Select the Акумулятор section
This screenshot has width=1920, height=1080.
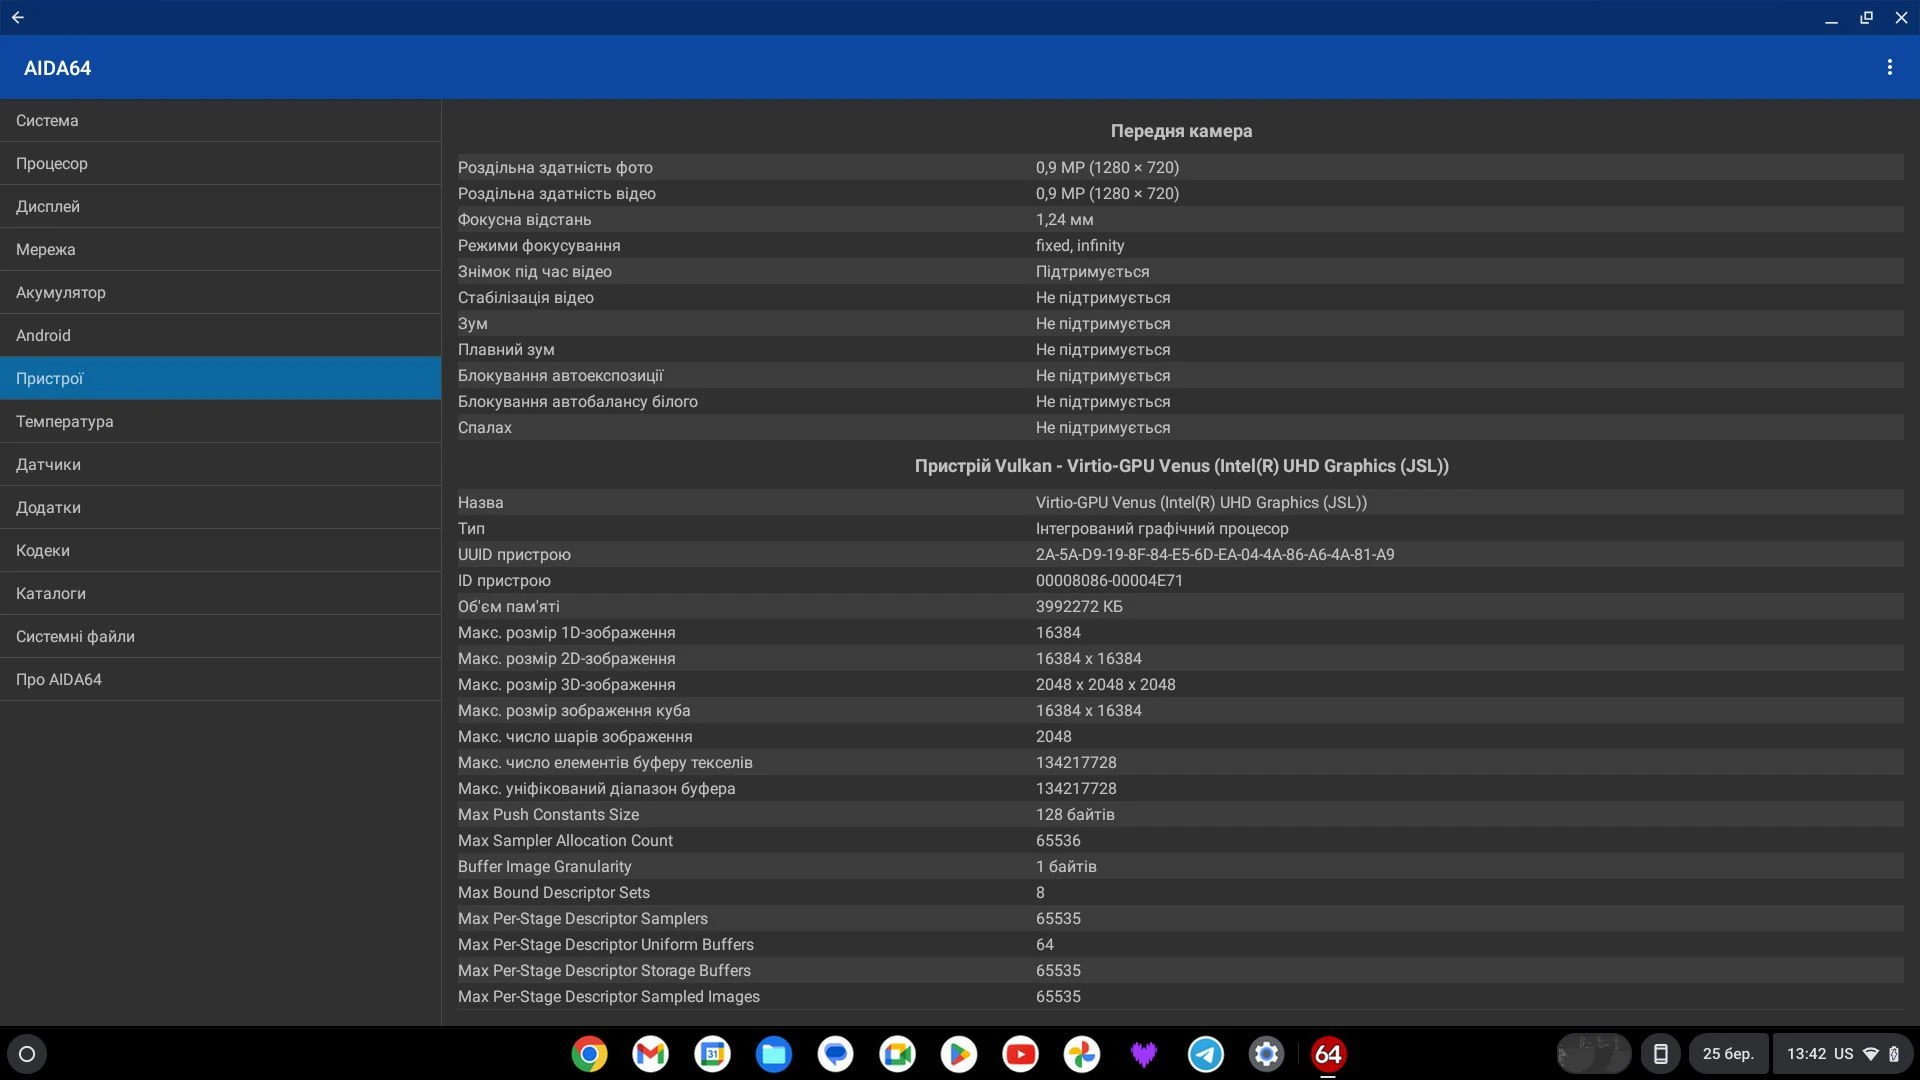pyautogui.click(x=220, y=292)
